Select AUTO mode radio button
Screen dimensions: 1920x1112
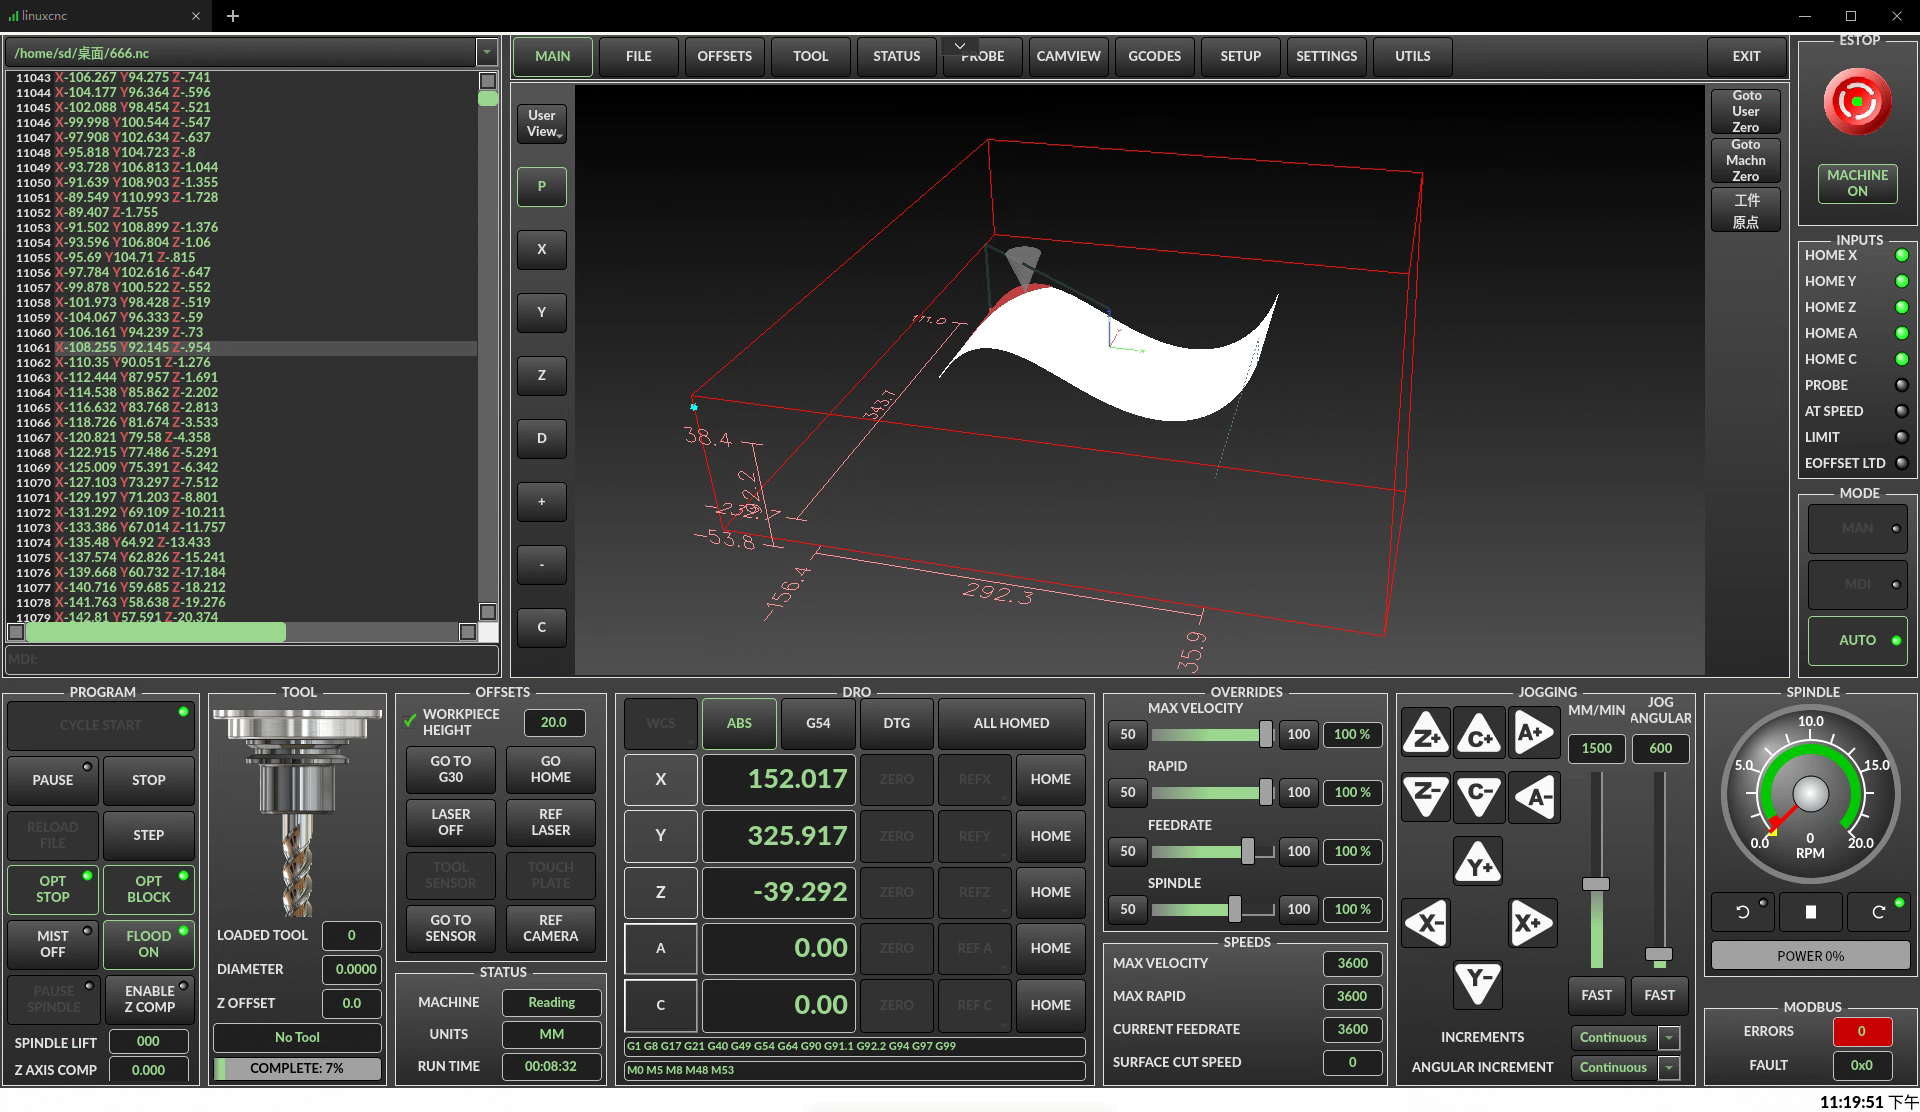[1857, 640]
